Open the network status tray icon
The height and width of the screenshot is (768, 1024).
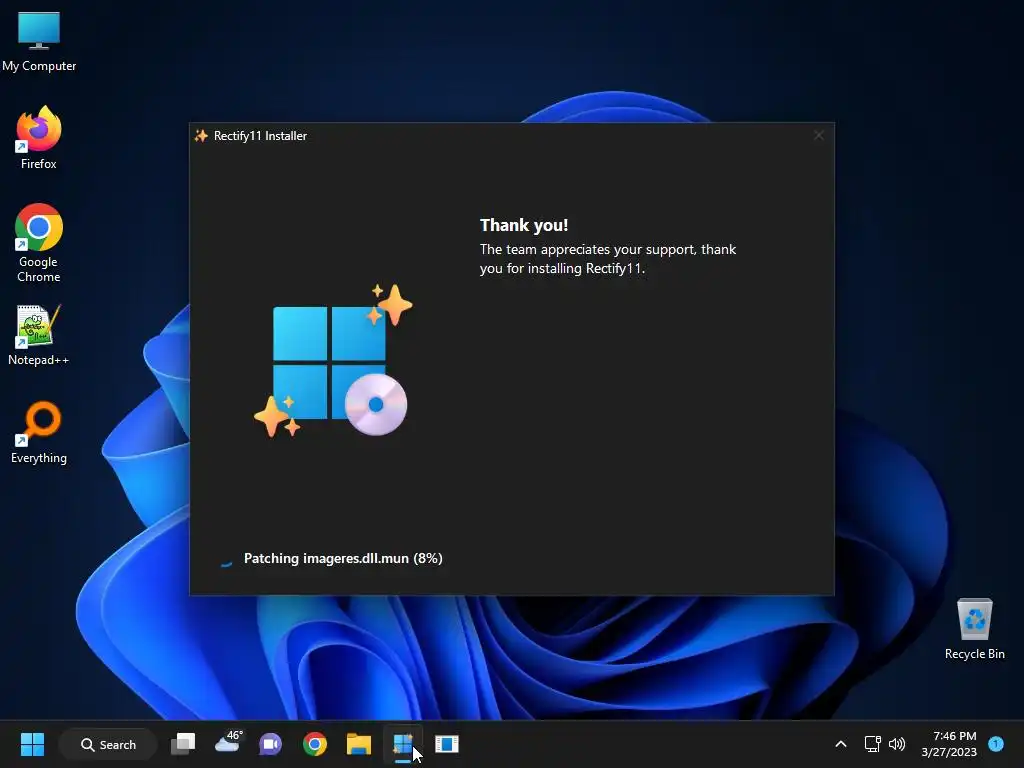point(872,744)
